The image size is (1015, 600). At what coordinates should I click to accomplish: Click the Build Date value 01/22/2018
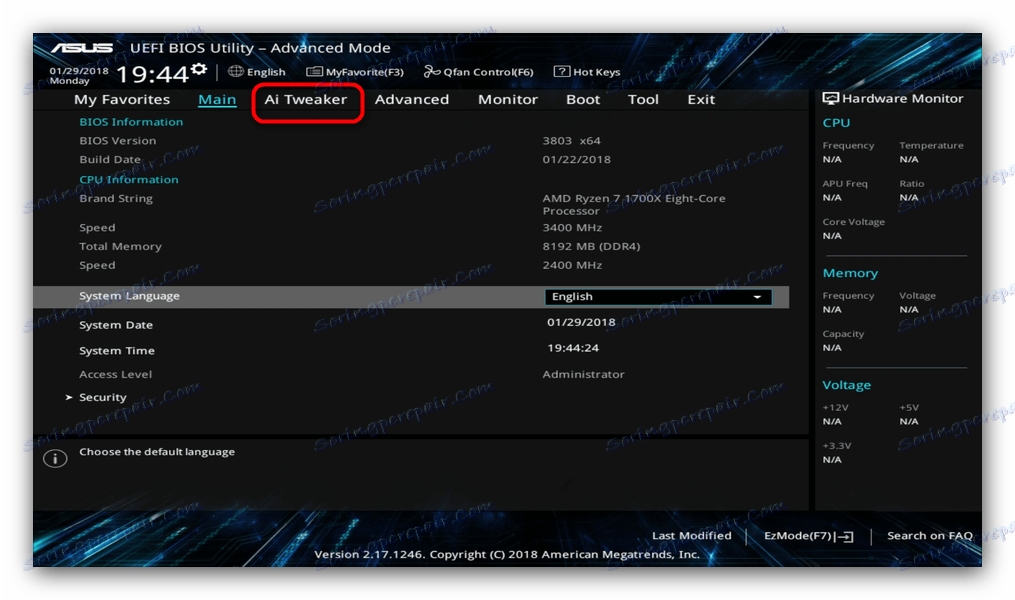(x=576, y=160)
